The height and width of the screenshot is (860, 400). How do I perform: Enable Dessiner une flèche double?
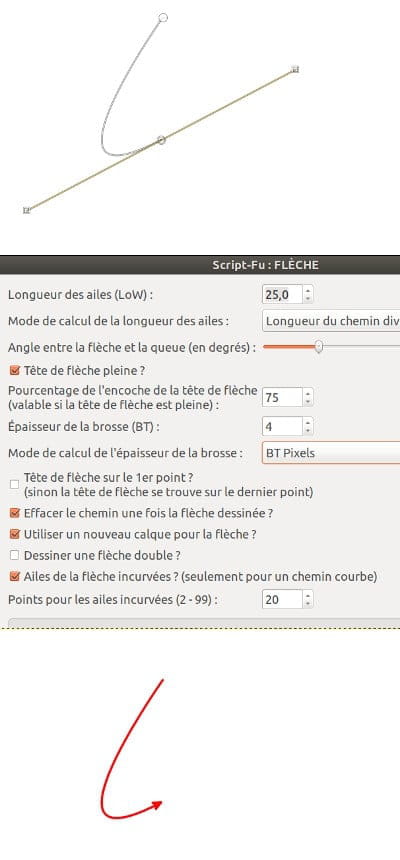coord(15,555)
